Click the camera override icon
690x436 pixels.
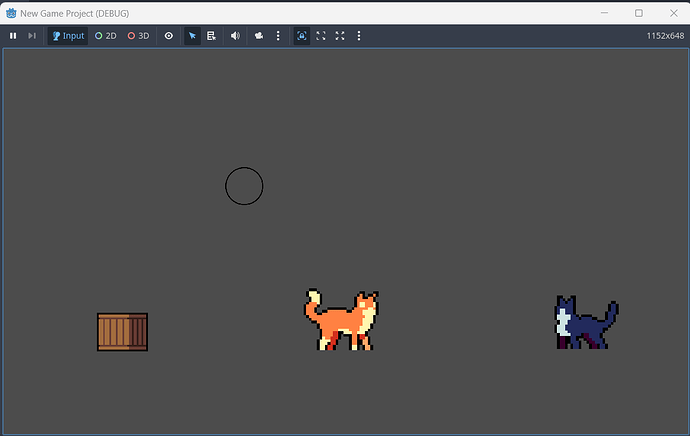pyautogui.click(x=259, y=36)
